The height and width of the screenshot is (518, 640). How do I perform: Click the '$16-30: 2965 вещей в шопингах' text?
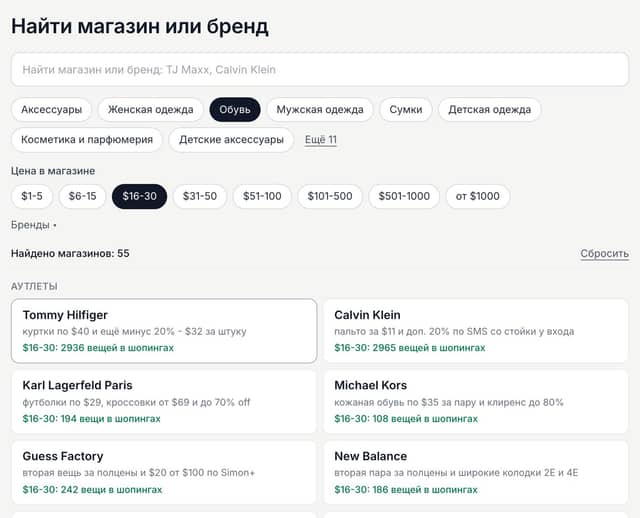410,348
